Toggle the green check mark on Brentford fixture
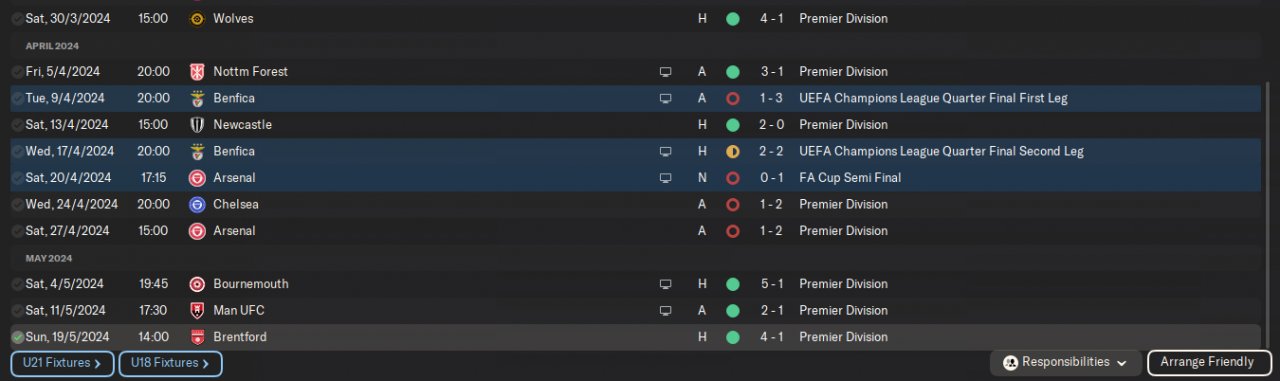The height and width of the screenshot is (381, 1280). click(x=18, y=337)
